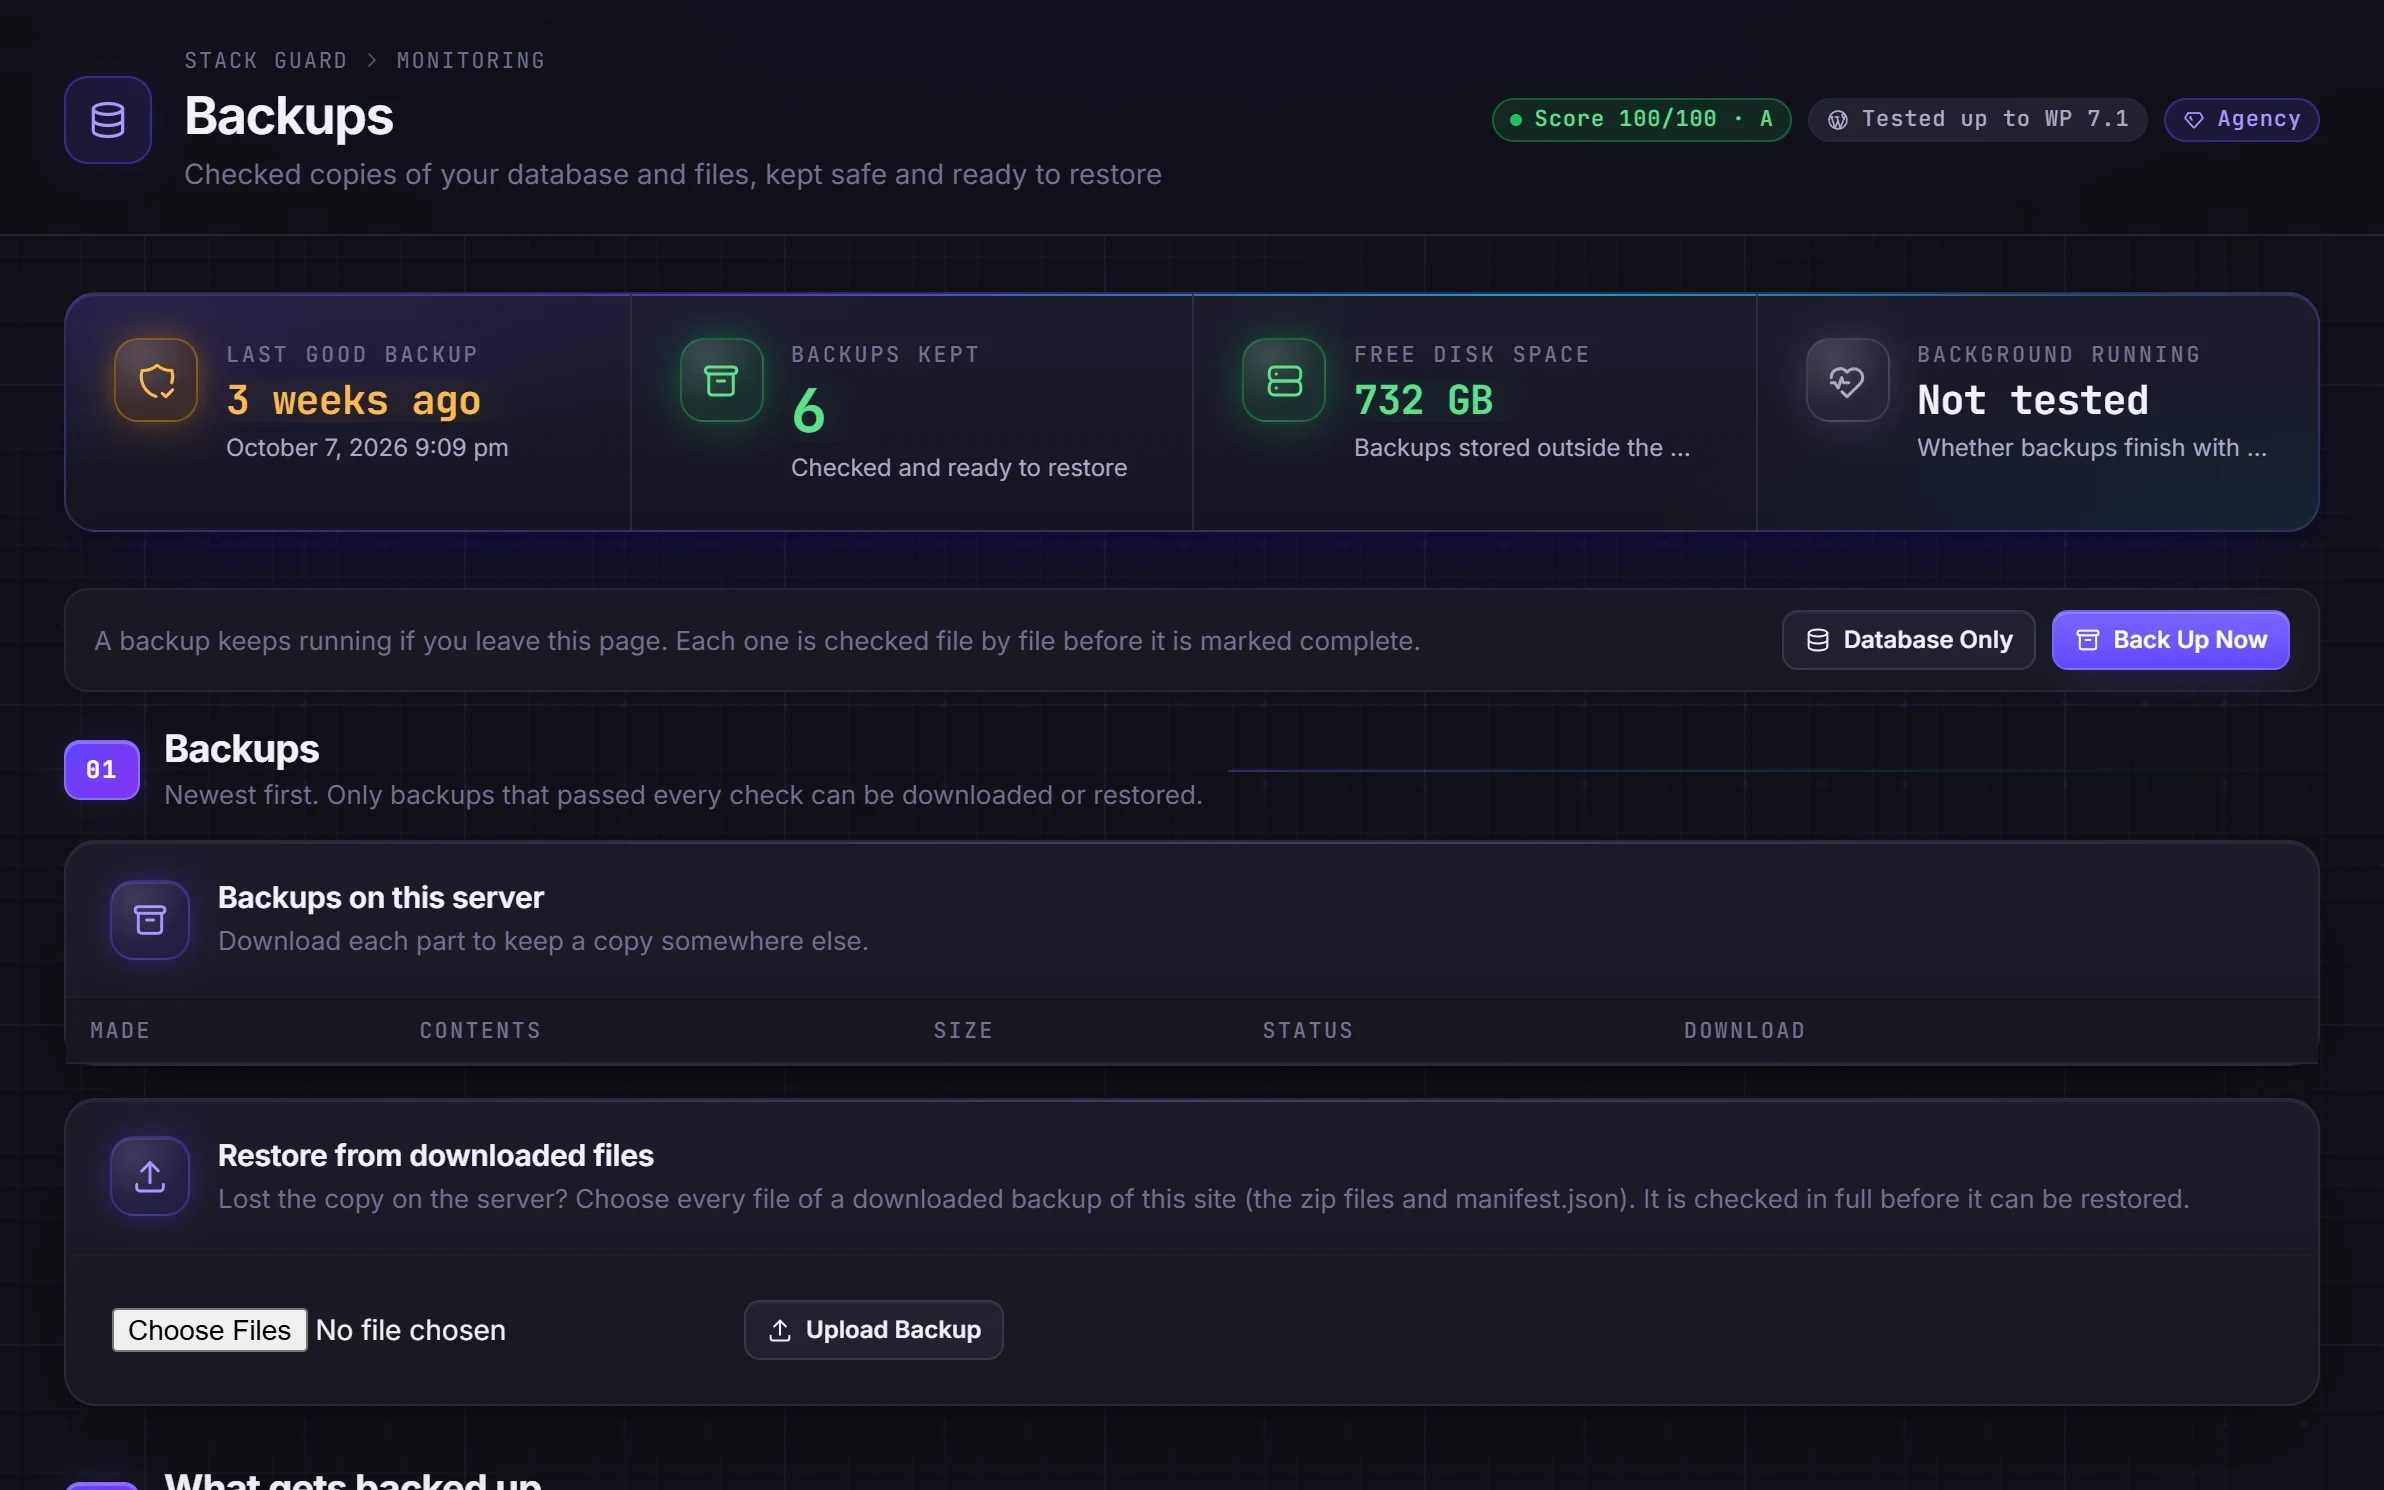Click the Backups Kept count '6'
The height and width of the screenshot is (1490, 2384).
(x=808, y=411)
